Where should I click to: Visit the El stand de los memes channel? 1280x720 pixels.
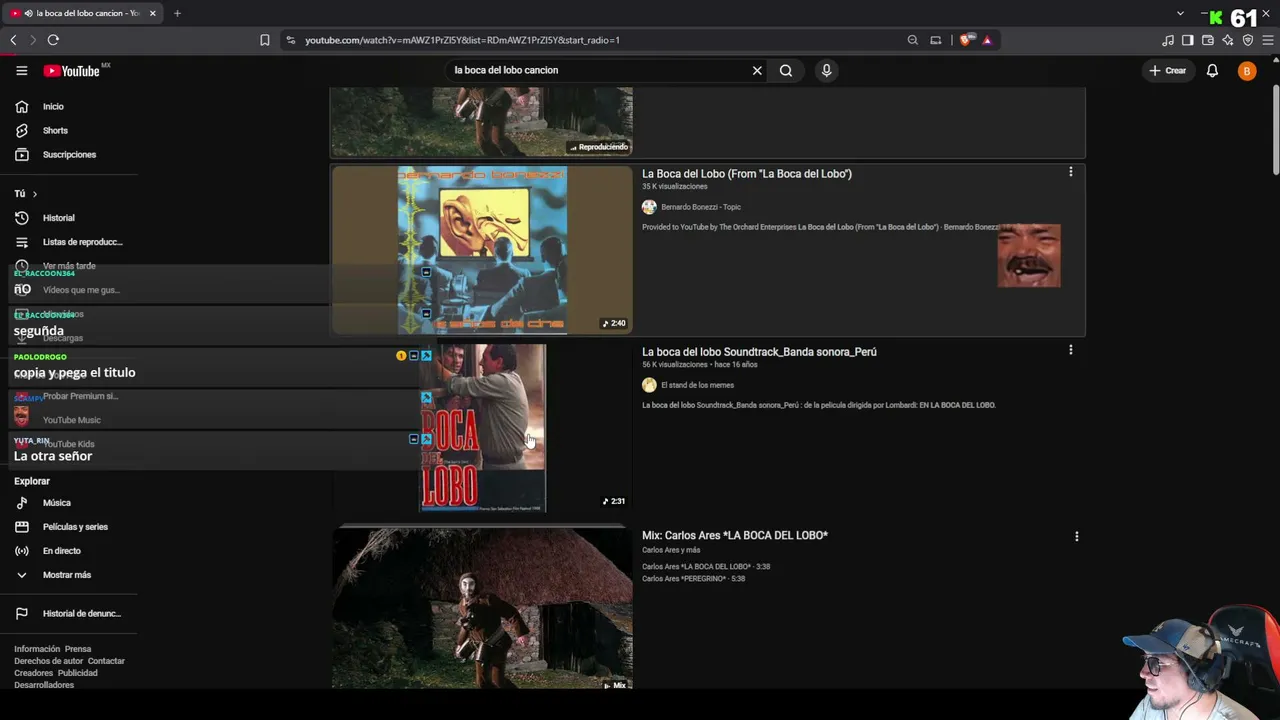click(697, 385)
